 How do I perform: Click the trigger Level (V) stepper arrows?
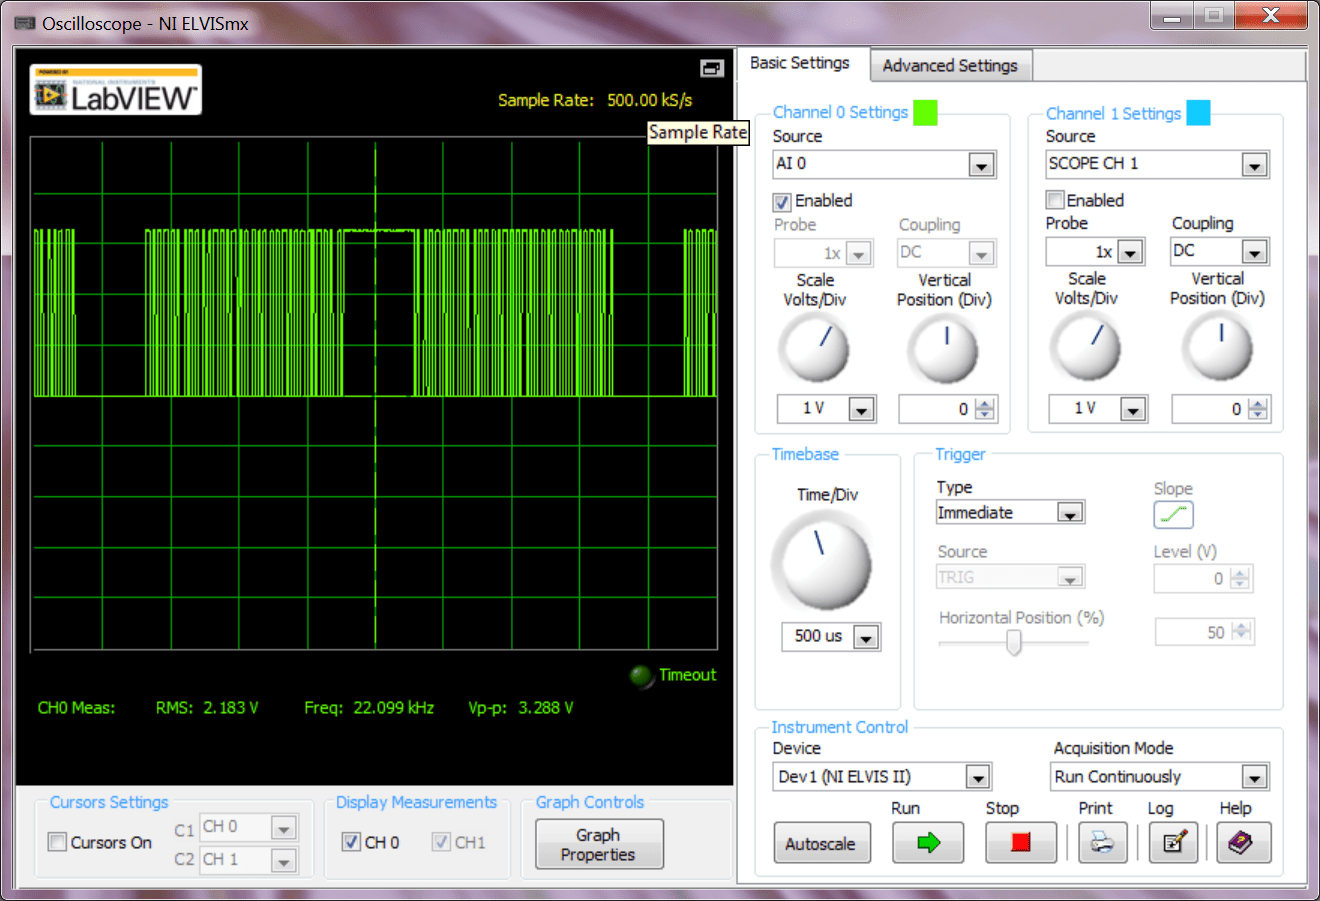(x=1240, y=578)
